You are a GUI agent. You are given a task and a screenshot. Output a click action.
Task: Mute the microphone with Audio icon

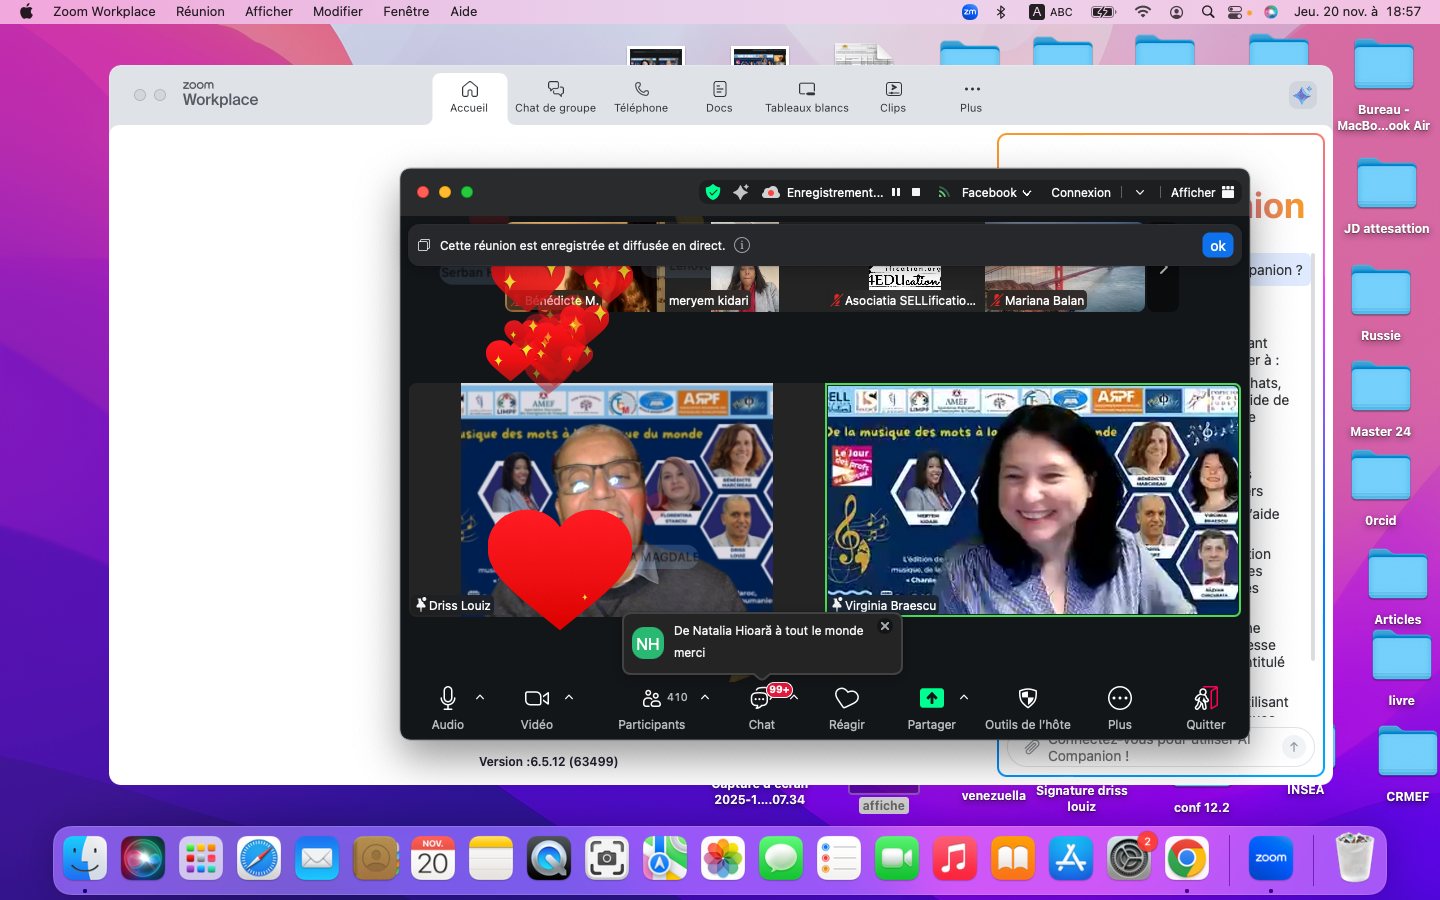pos(447,699)
